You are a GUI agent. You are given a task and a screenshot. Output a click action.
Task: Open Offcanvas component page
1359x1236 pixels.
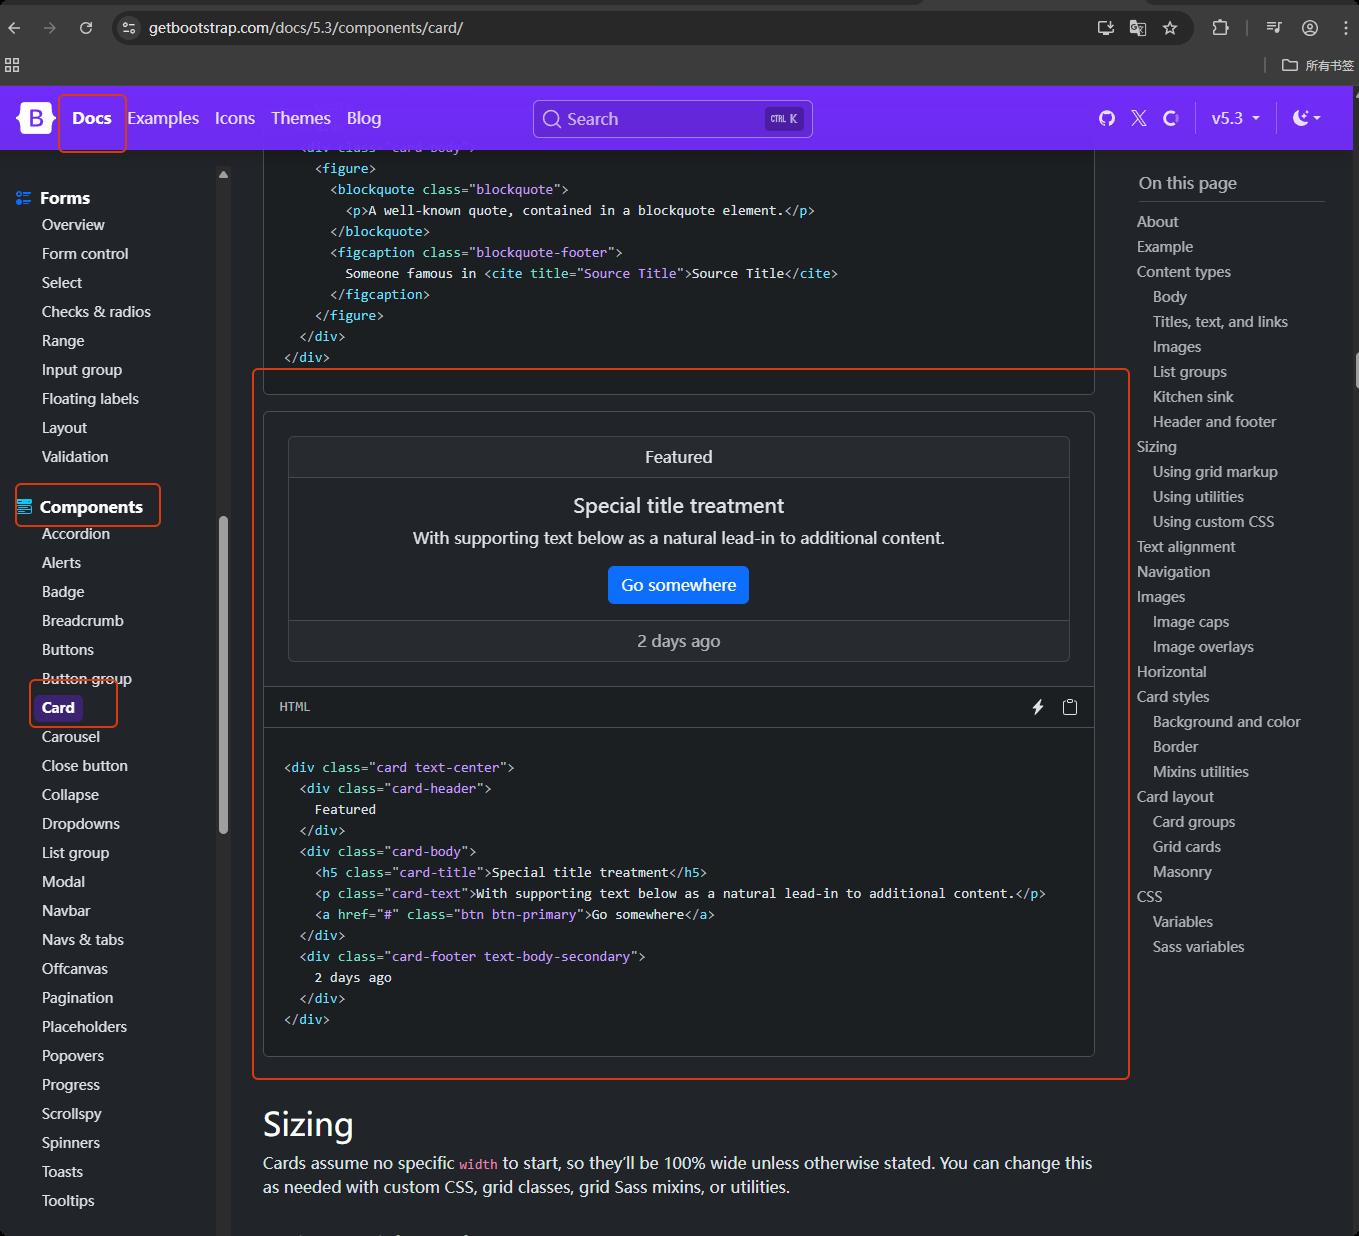click(75, 969)
